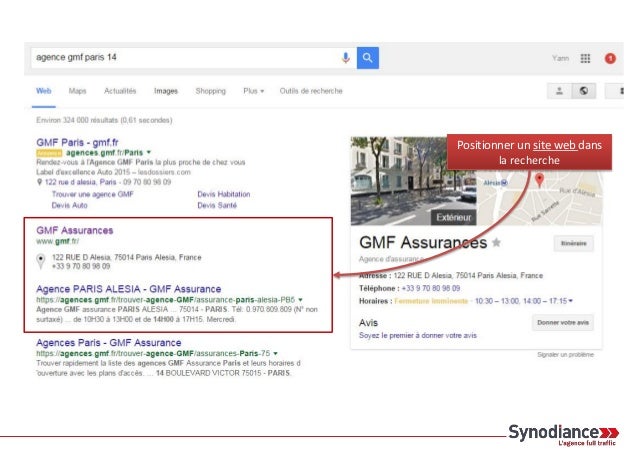Select the global results globe icon
This screenshot has height=463, width=638.
point(584,91)
